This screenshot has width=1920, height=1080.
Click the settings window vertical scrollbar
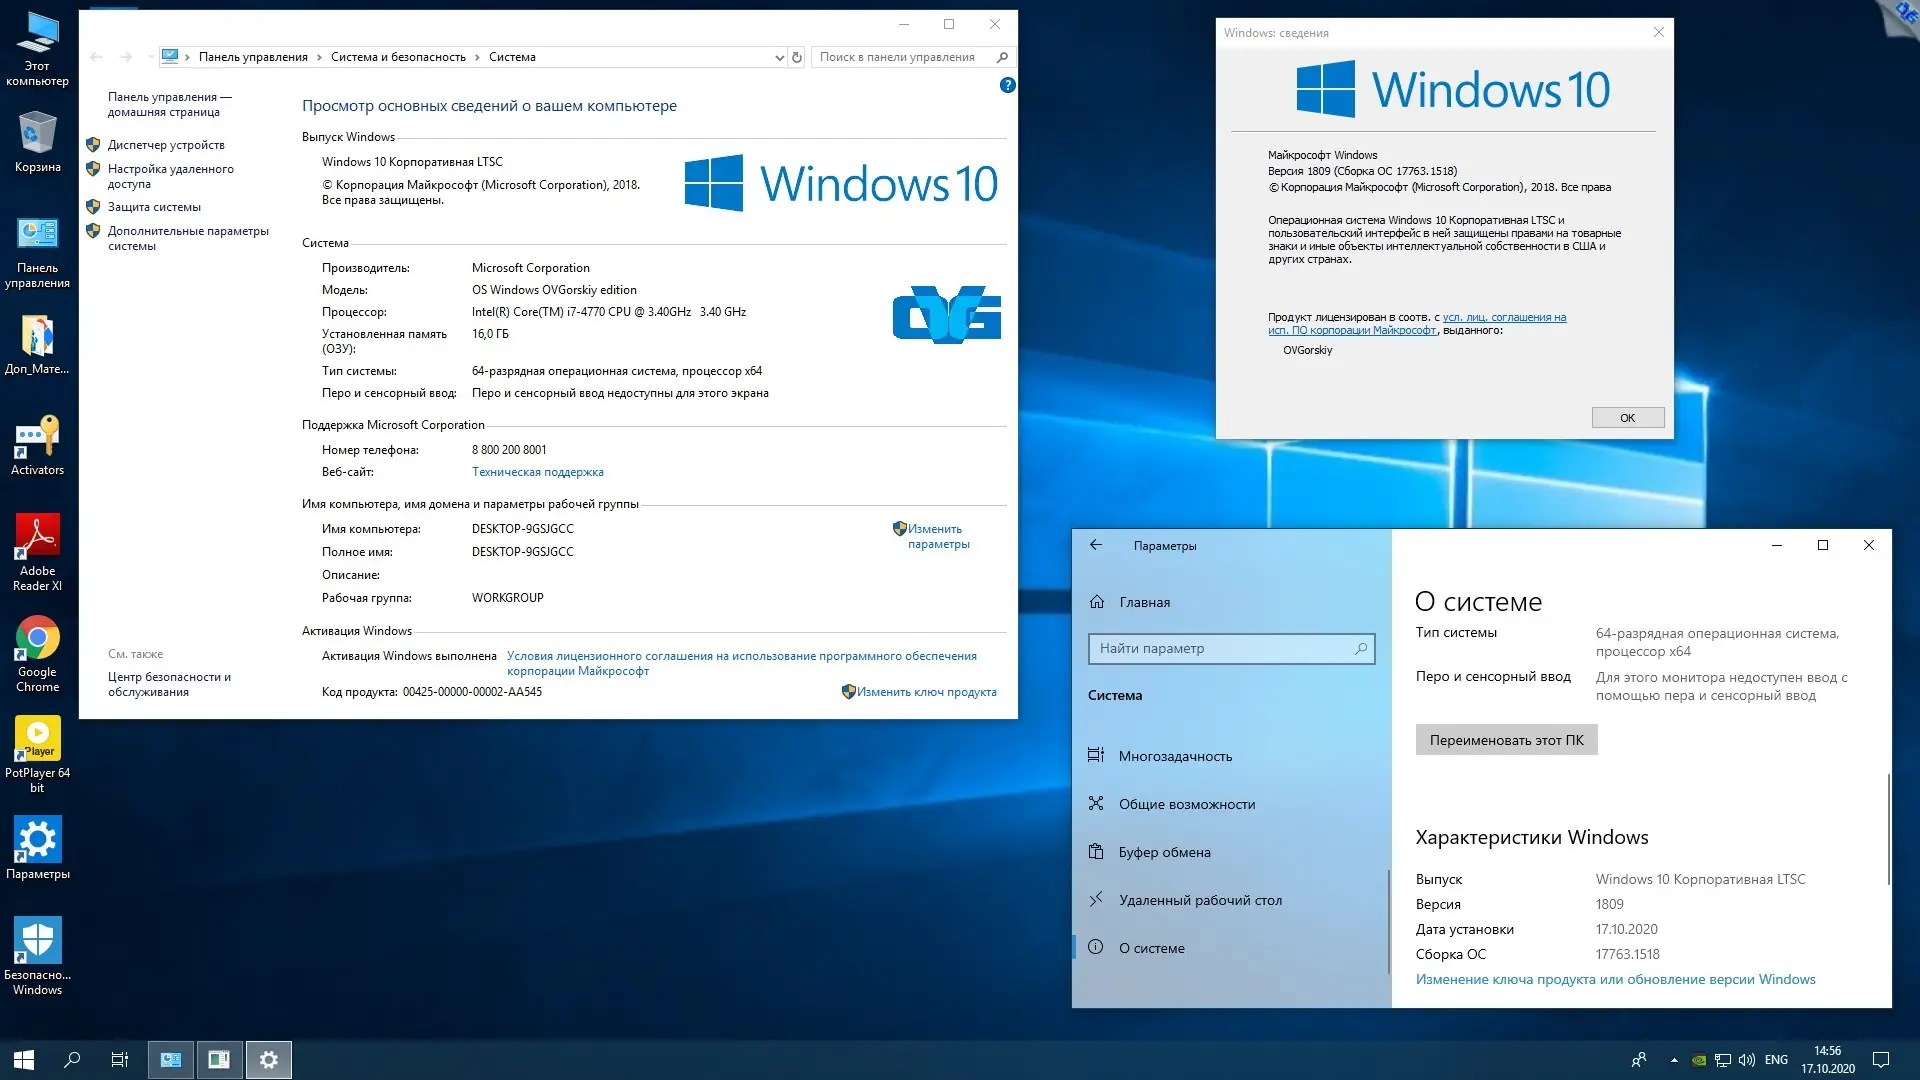1888,830
